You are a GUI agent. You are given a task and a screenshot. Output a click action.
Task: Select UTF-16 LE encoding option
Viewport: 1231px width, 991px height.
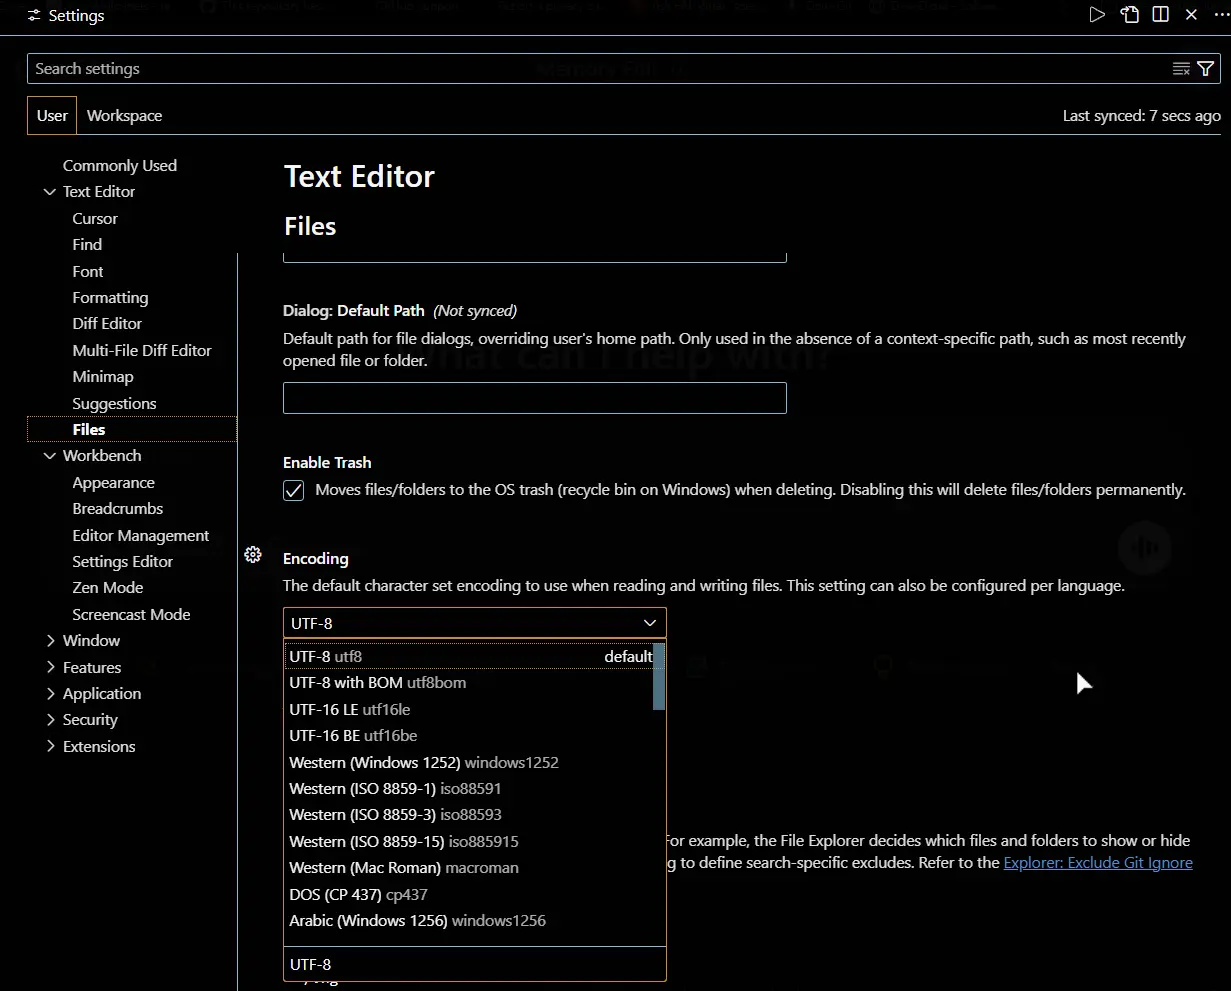pos(469,709)
